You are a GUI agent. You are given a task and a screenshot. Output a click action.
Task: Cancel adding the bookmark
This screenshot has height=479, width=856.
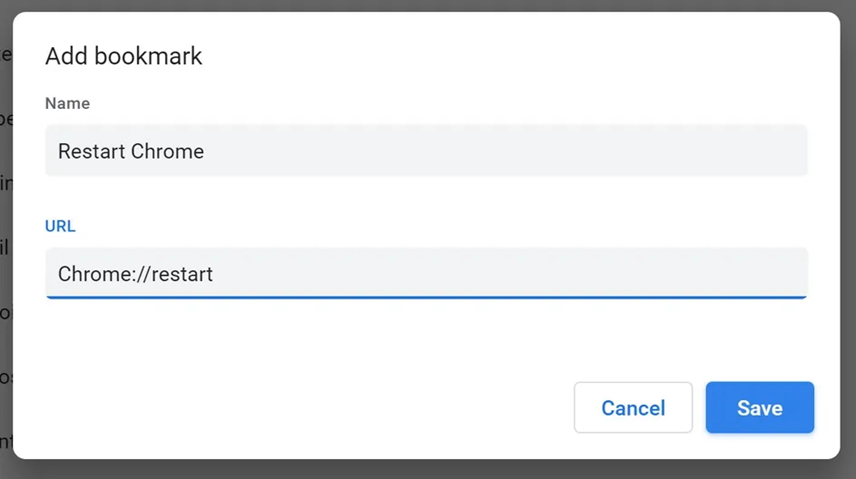click(633, 407)
